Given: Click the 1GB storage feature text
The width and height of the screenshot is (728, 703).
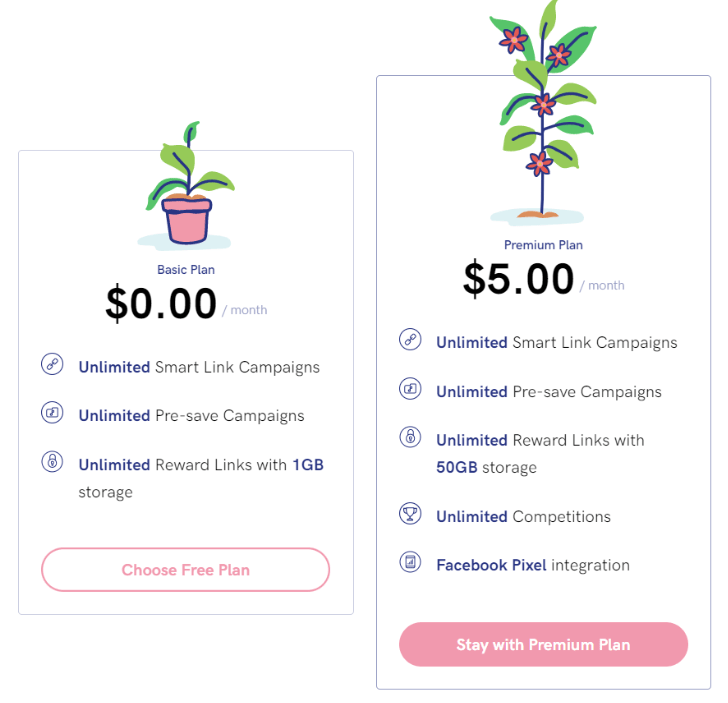Looking at the screenshot, I should 201,478.
